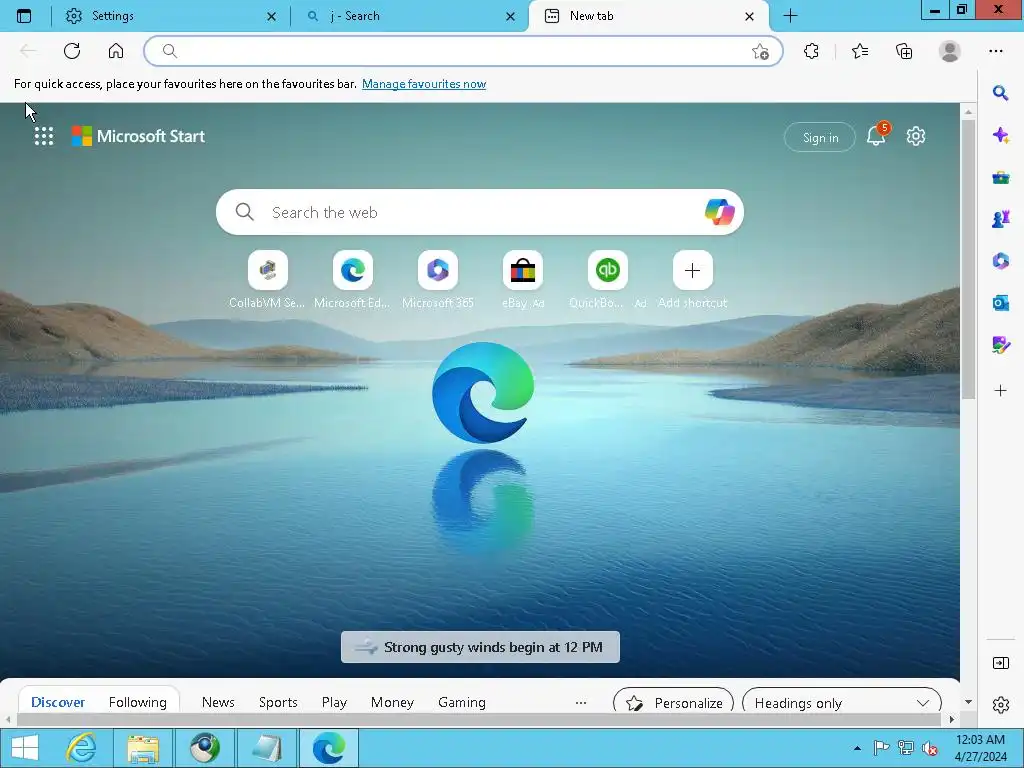
Task: Open the Collections icon
Action: coord(904,51)
